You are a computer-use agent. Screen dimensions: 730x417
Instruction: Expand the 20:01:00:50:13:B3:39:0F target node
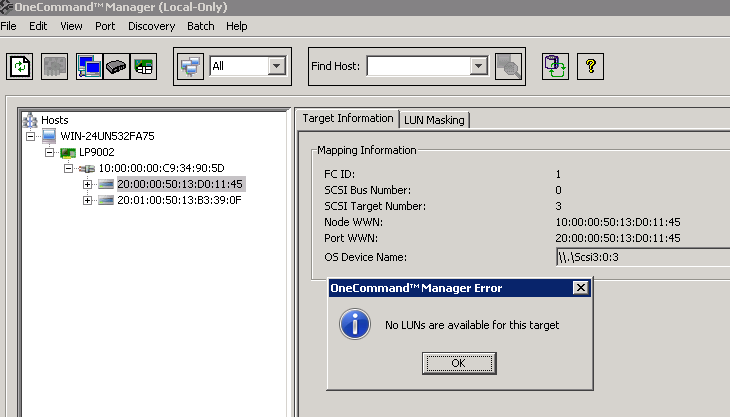[x=87, y=200]
